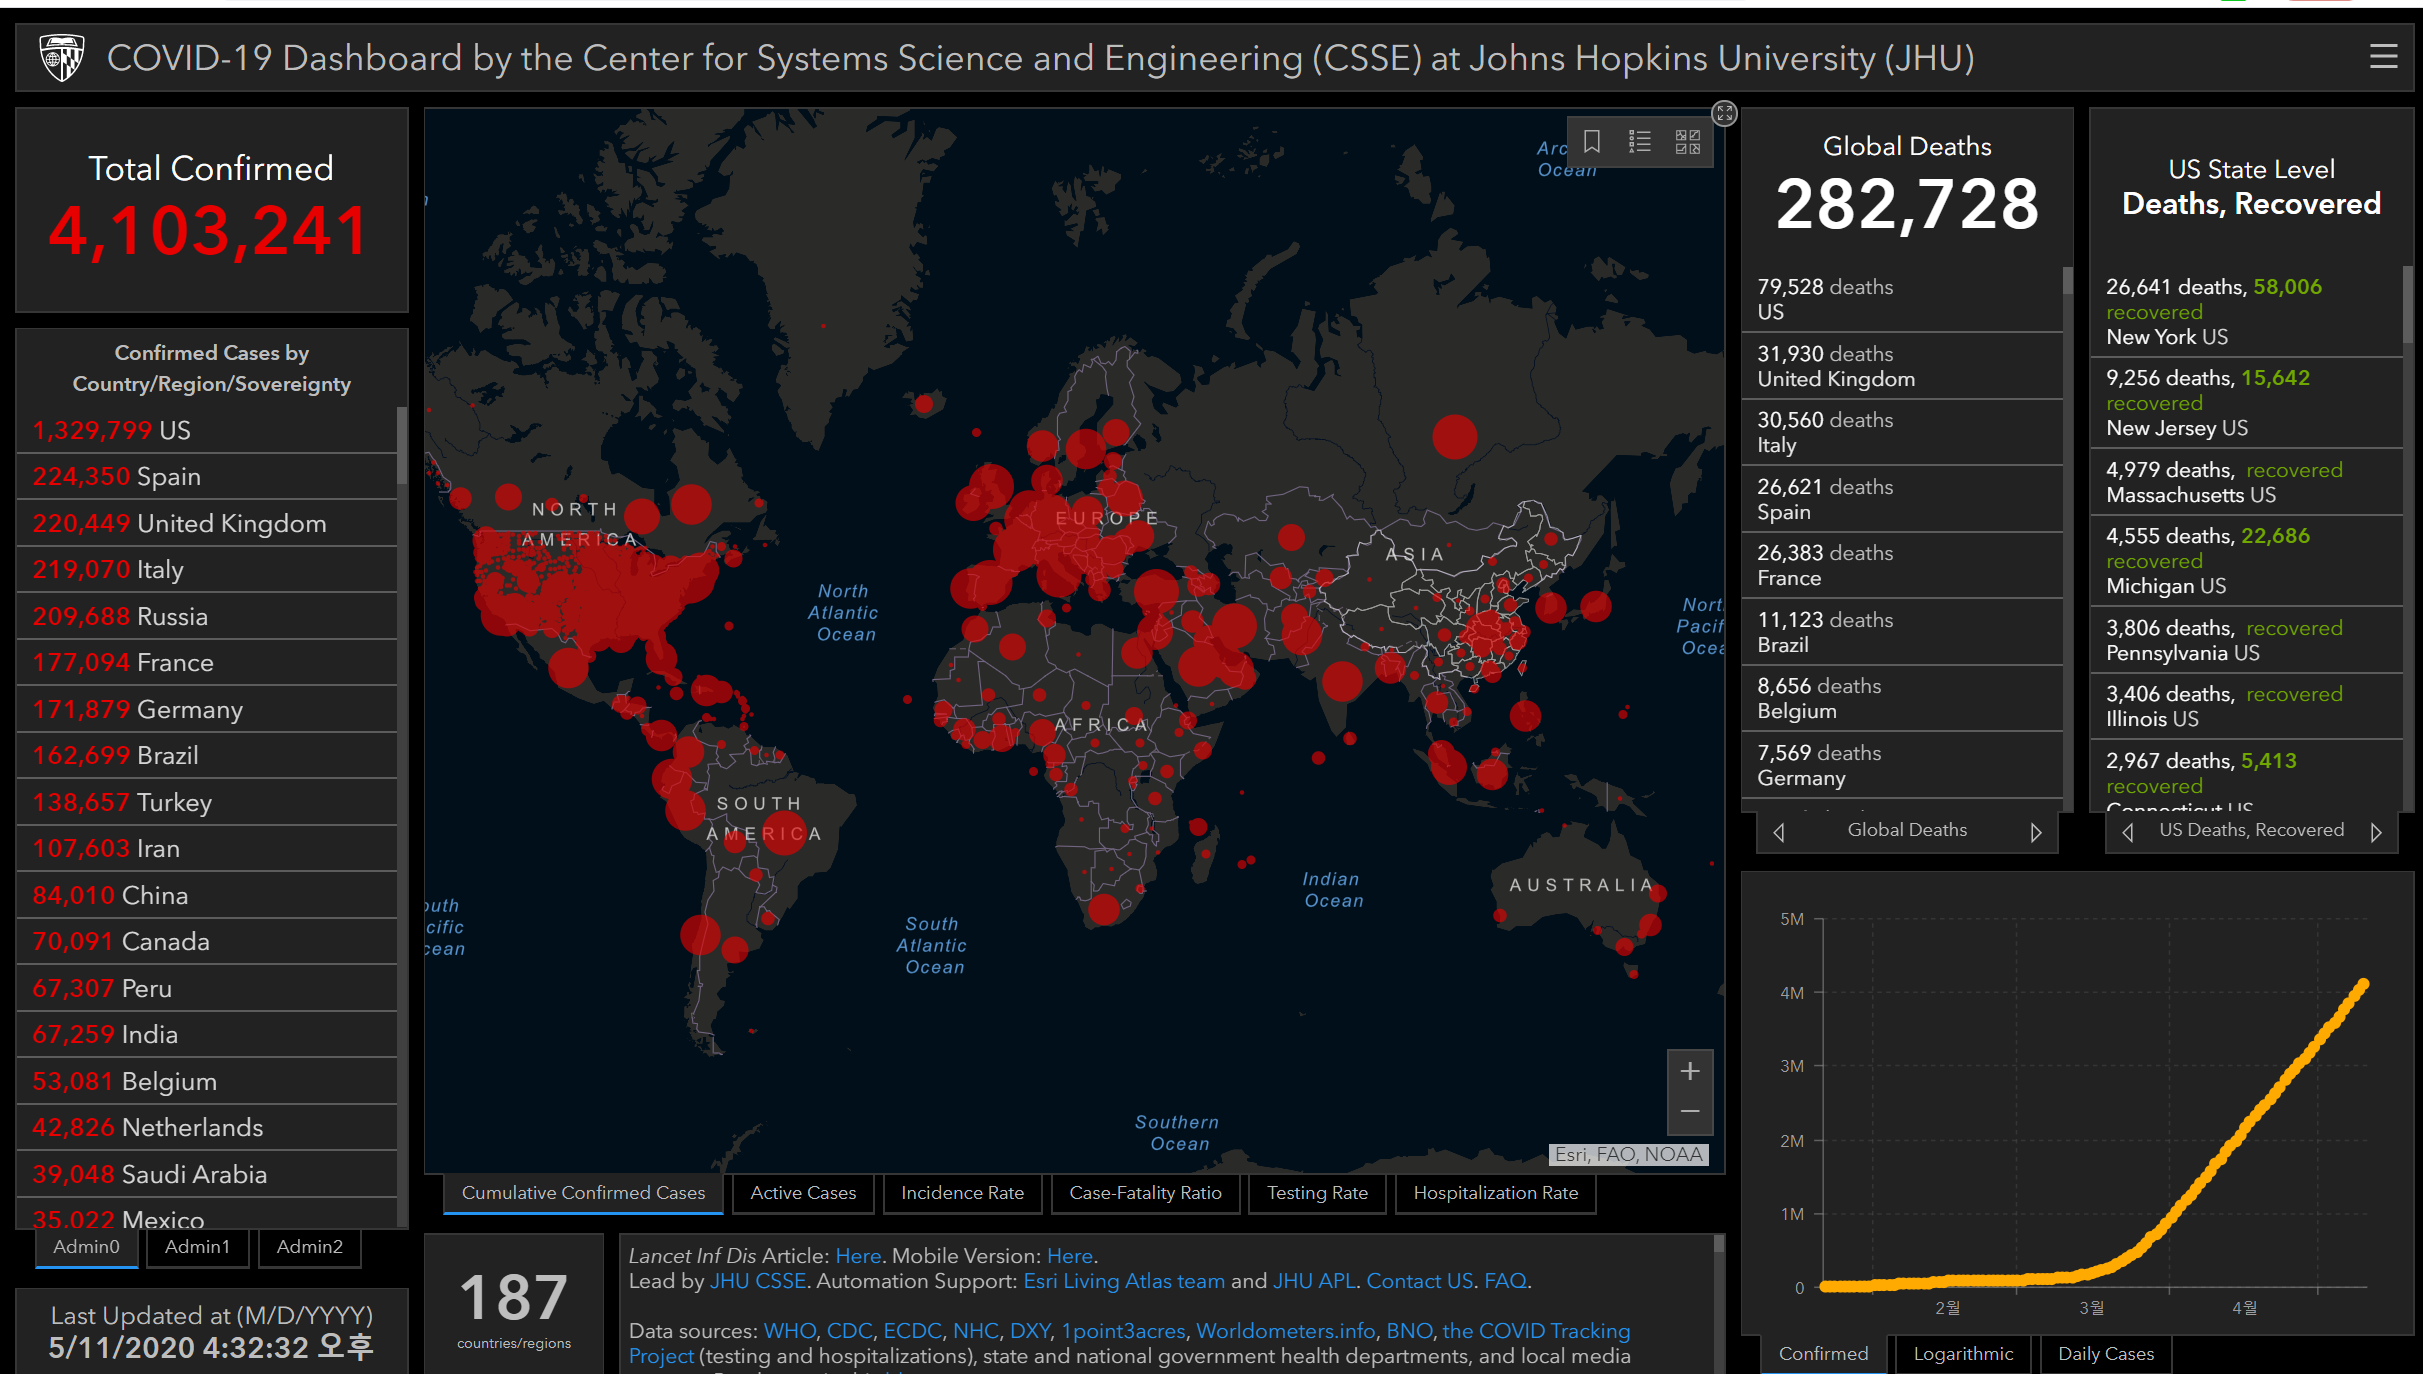Advance the US Deaths, Recovered panel forward

coord(2376,832)
